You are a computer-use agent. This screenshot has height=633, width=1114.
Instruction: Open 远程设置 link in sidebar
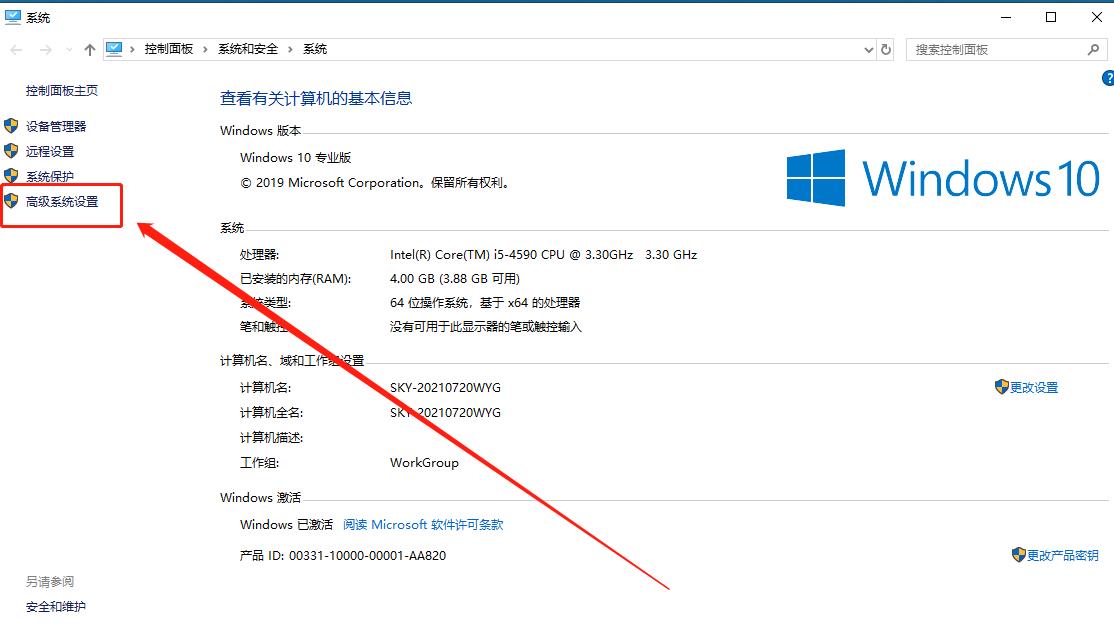pos(50,151)
